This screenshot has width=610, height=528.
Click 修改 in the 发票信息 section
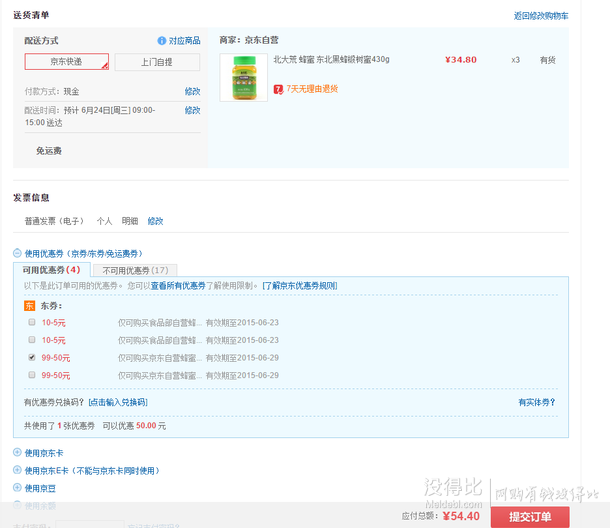tap(155, 221)
